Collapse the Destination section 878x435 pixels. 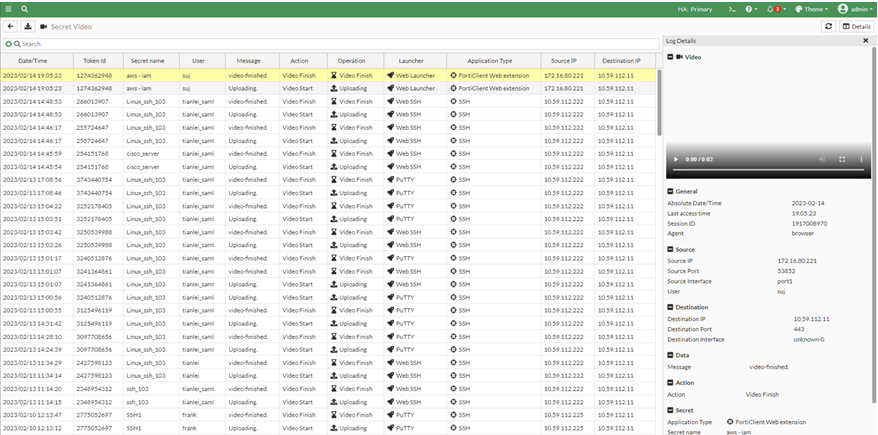pyautogui.click(x=670, y=307)
